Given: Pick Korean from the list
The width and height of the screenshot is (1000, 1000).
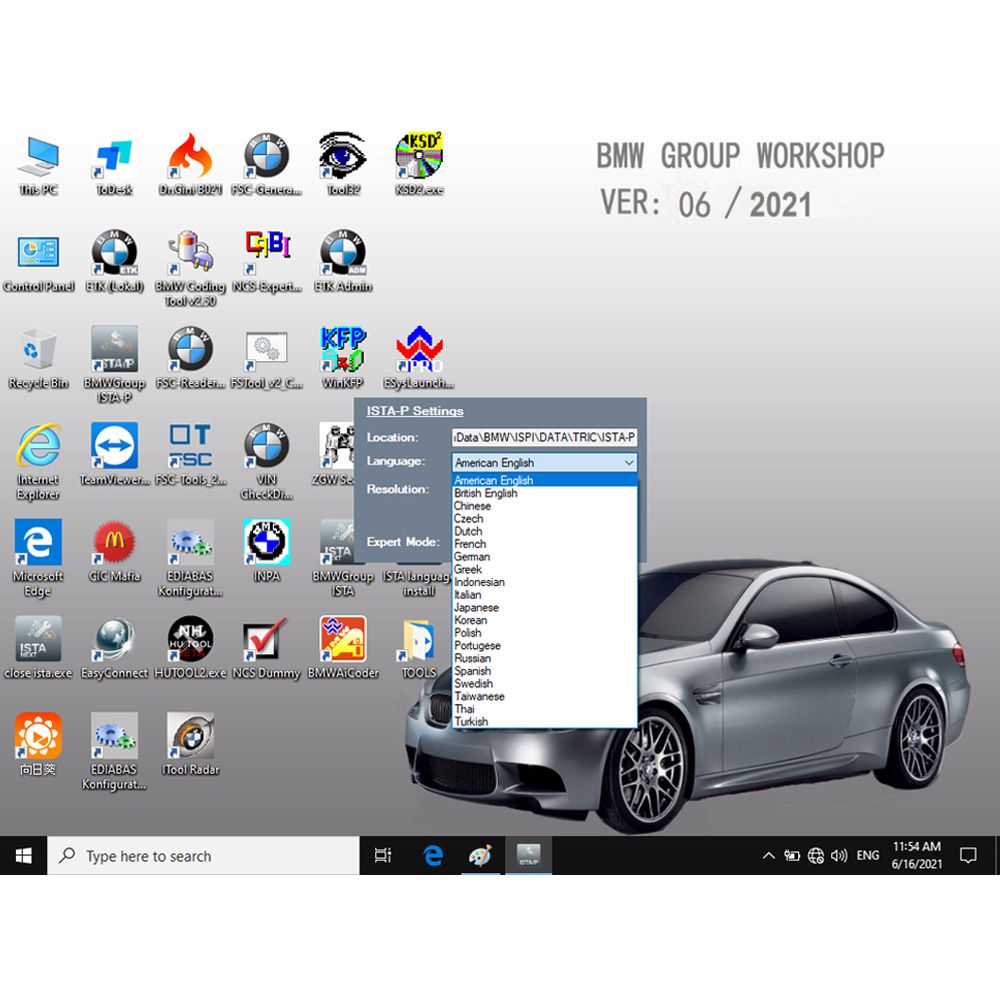Looking at the screenshot, I should [545, 620].
